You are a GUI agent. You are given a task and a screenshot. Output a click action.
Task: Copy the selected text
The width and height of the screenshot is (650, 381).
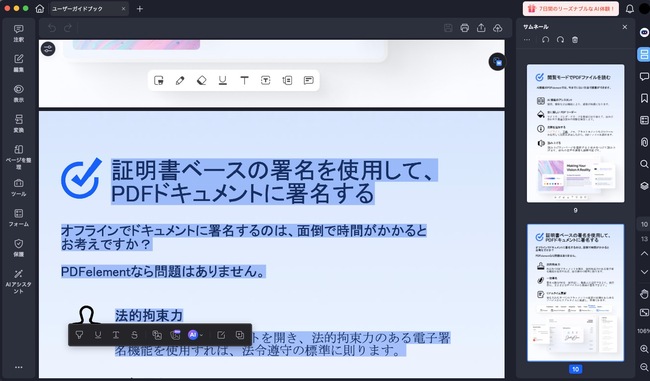point(240,335)
